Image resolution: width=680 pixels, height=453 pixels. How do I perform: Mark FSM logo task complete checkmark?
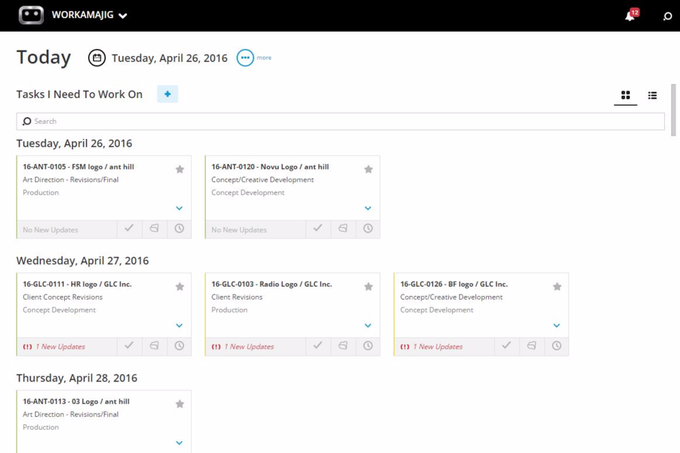click(x=129, y=228)
